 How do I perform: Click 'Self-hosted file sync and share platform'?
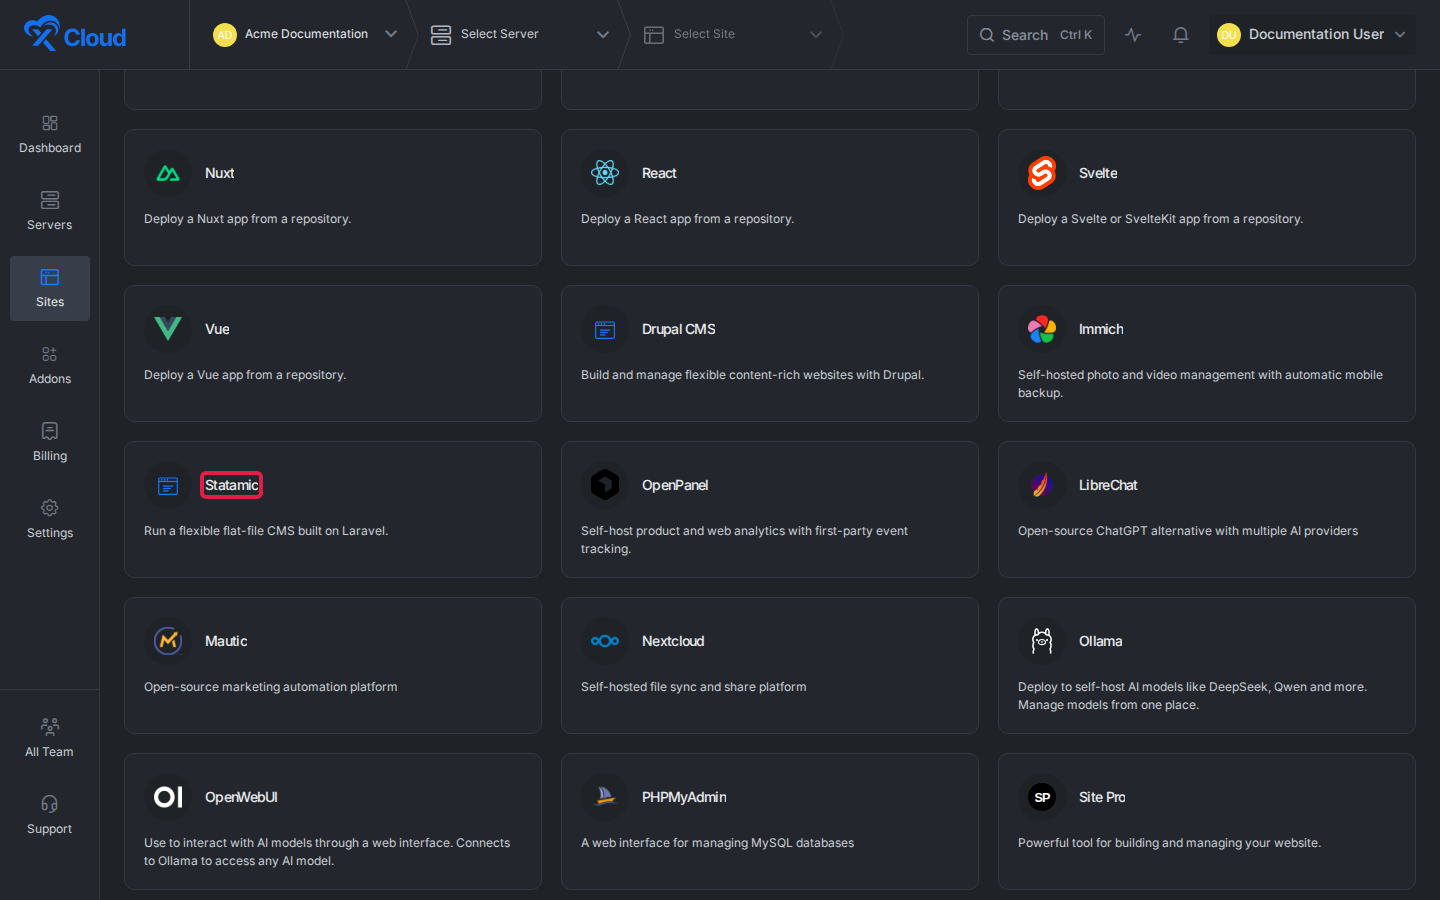694,687
